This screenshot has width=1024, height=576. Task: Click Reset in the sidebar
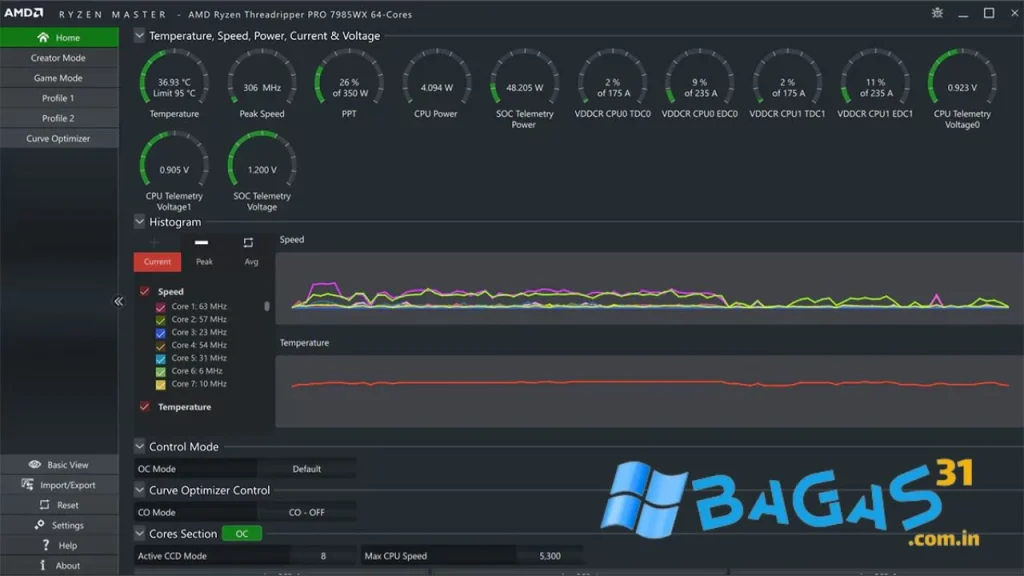click(x=59, y=505)
